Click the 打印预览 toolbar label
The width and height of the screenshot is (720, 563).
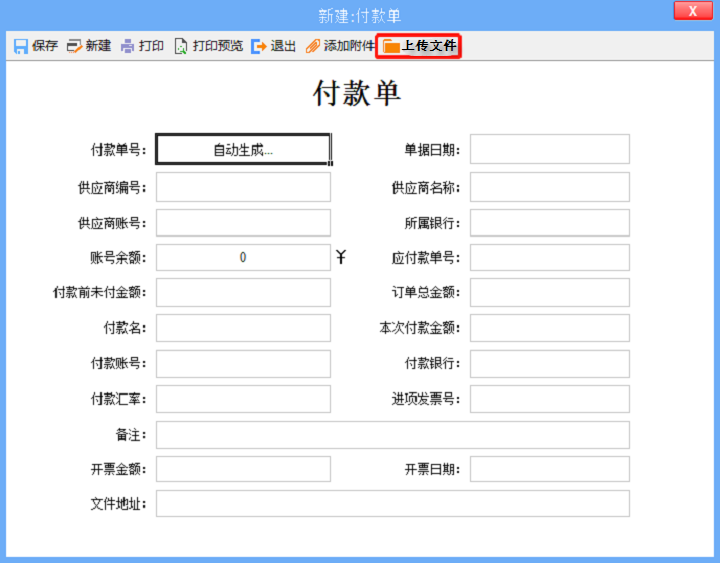[x=218, y=46]
